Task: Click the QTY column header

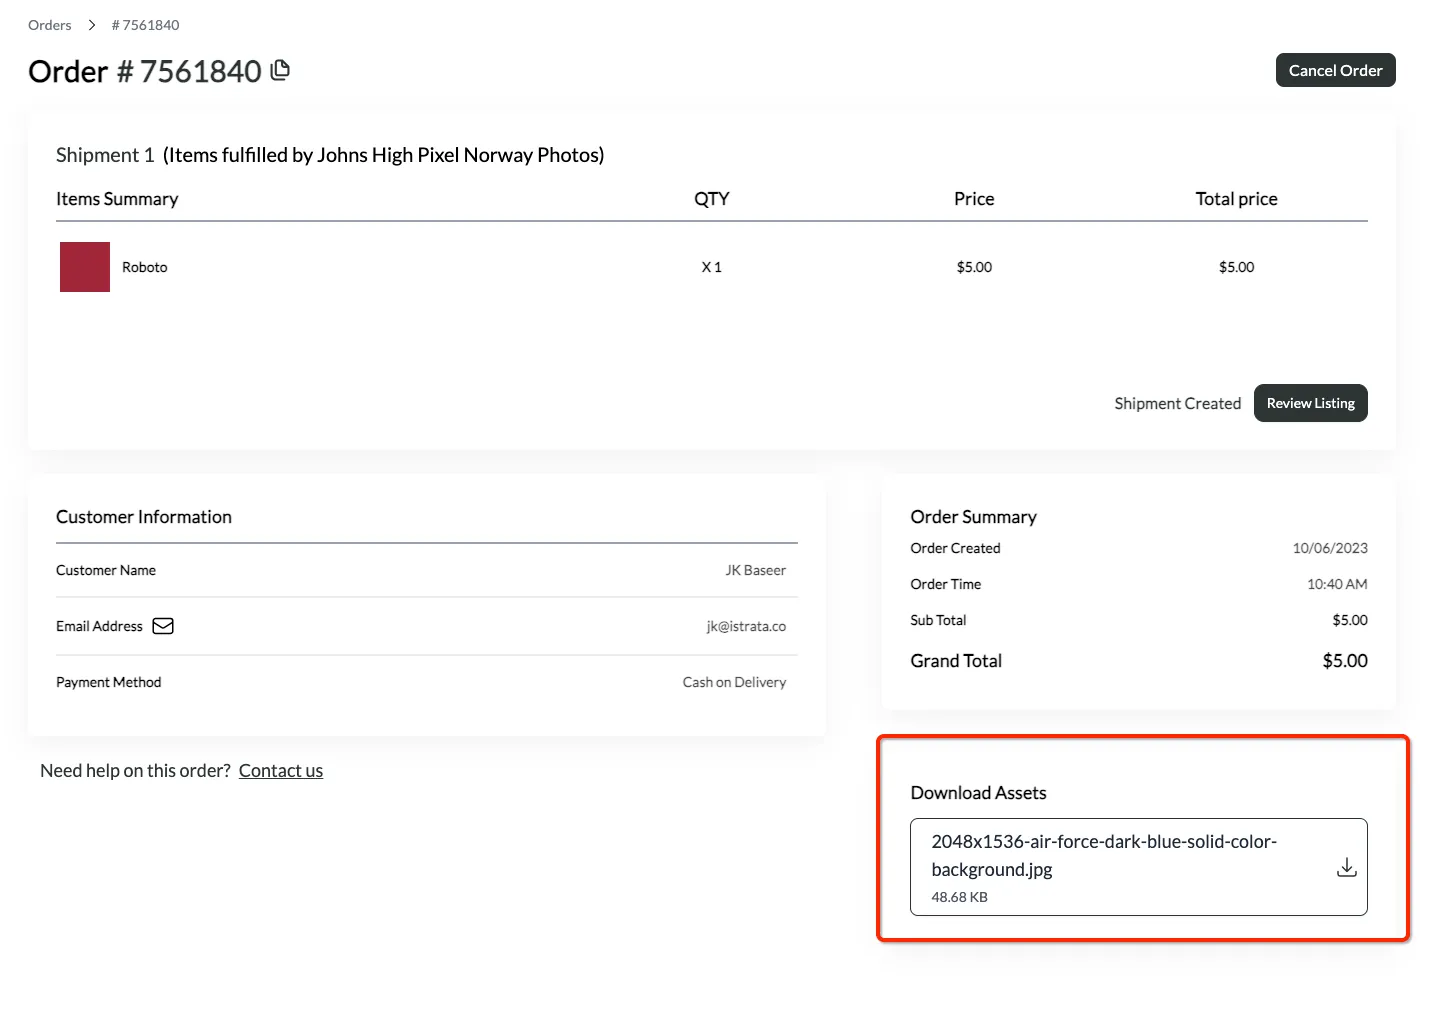Action: (x=711, y=199)
